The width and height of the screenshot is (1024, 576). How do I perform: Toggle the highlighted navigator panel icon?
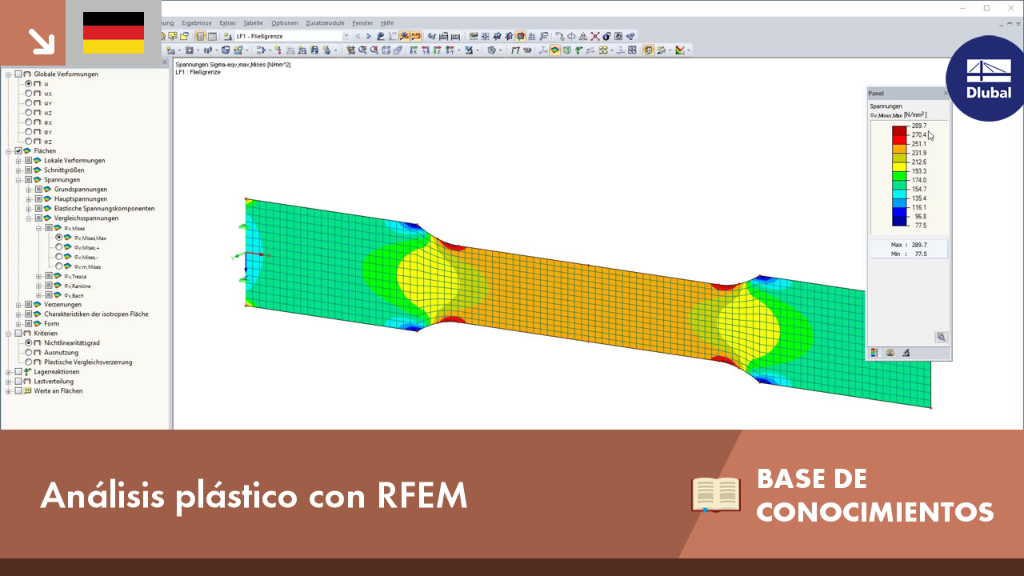tap(200, 37)
